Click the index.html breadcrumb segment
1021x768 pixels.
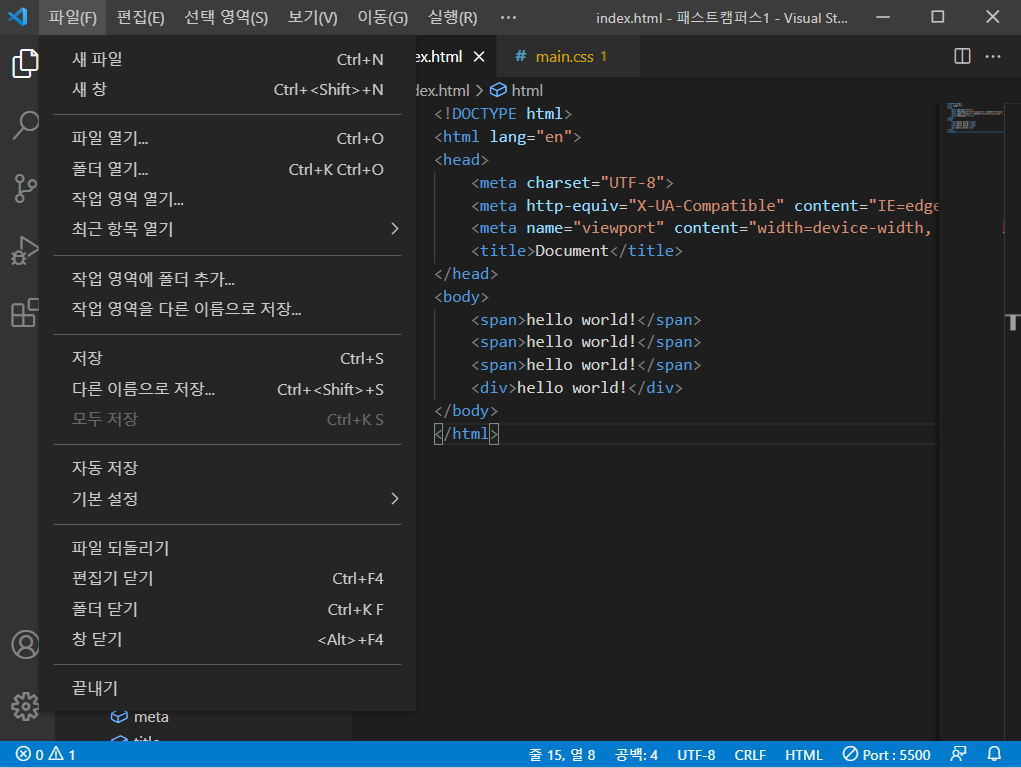coord(442,91)
